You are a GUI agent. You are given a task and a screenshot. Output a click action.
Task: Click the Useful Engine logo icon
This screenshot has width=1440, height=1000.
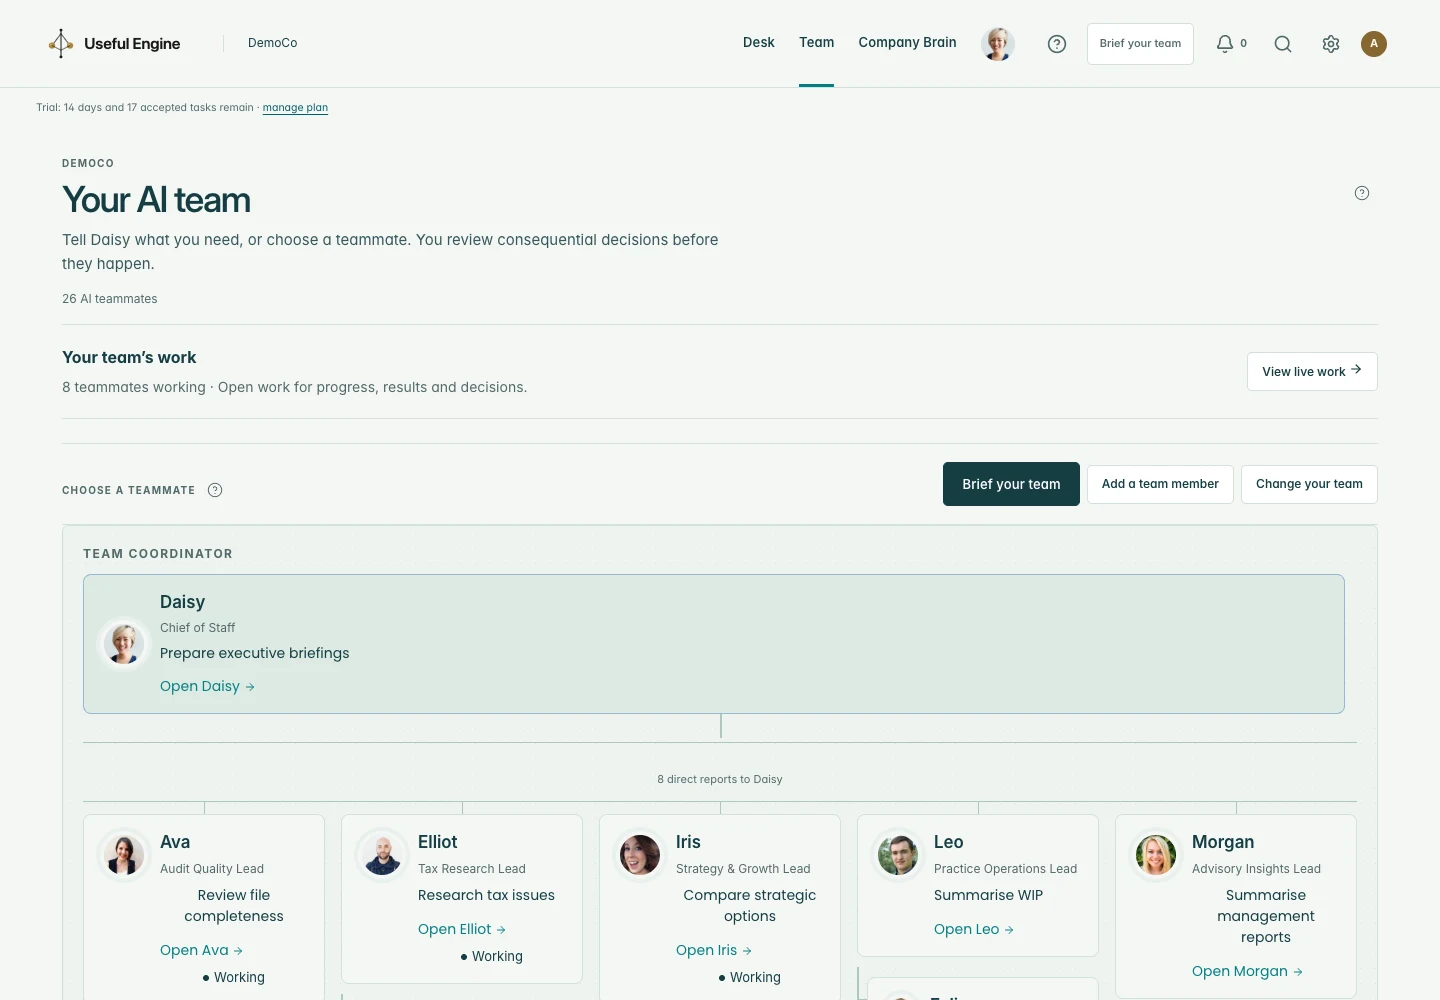point(61,43)
